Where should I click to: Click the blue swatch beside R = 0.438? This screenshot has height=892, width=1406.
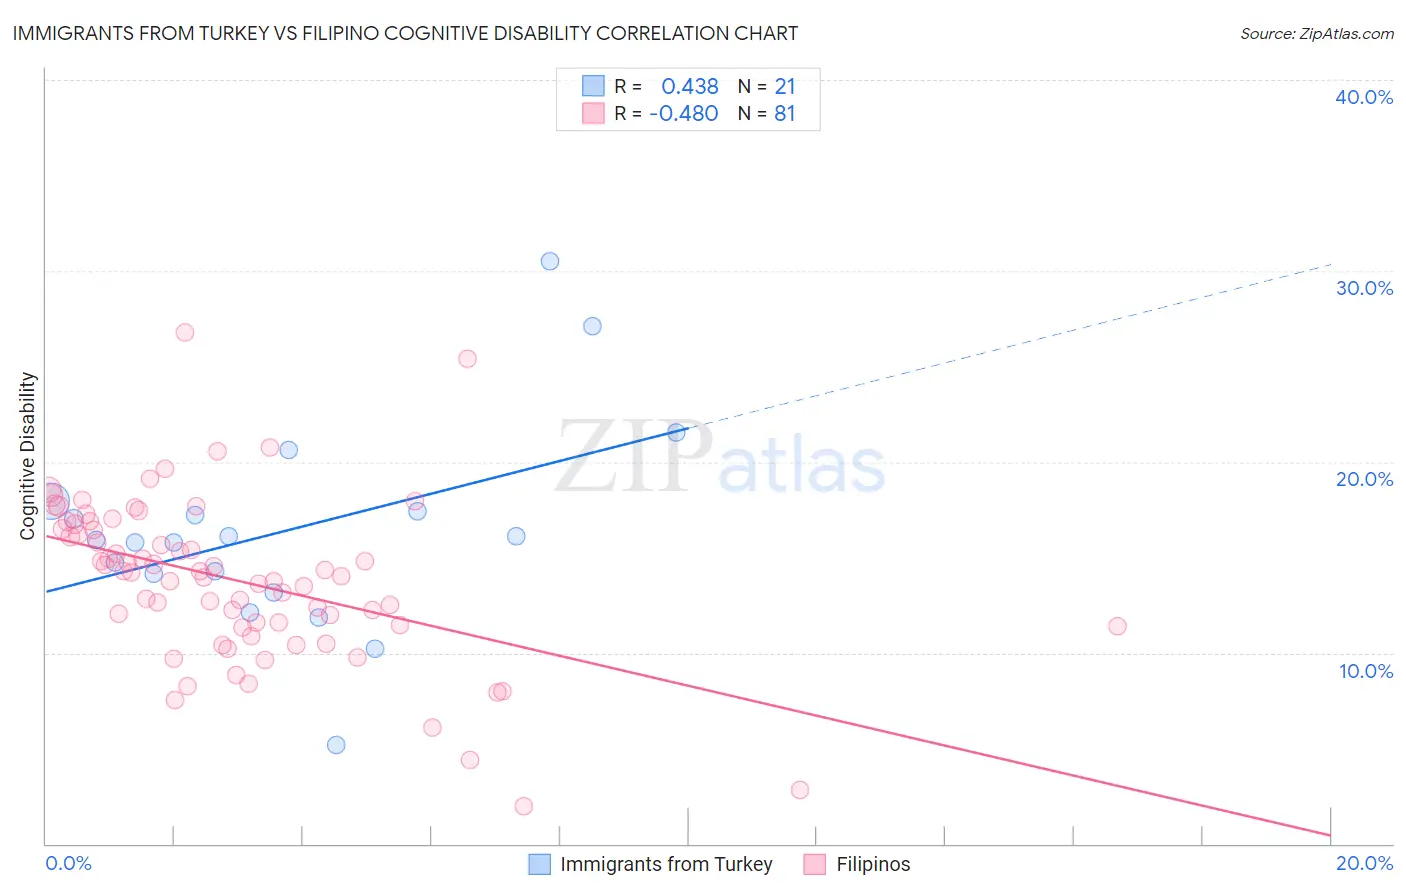point(594,86)
